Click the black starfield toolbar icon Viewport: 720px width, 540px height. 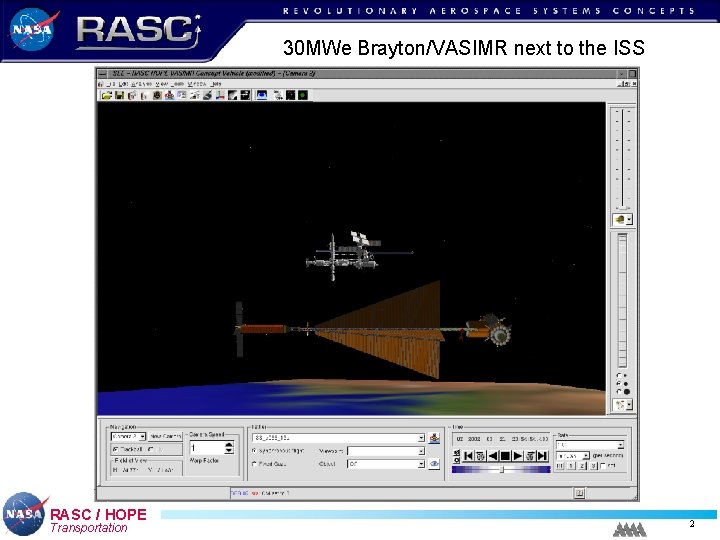tap(291, 95)
